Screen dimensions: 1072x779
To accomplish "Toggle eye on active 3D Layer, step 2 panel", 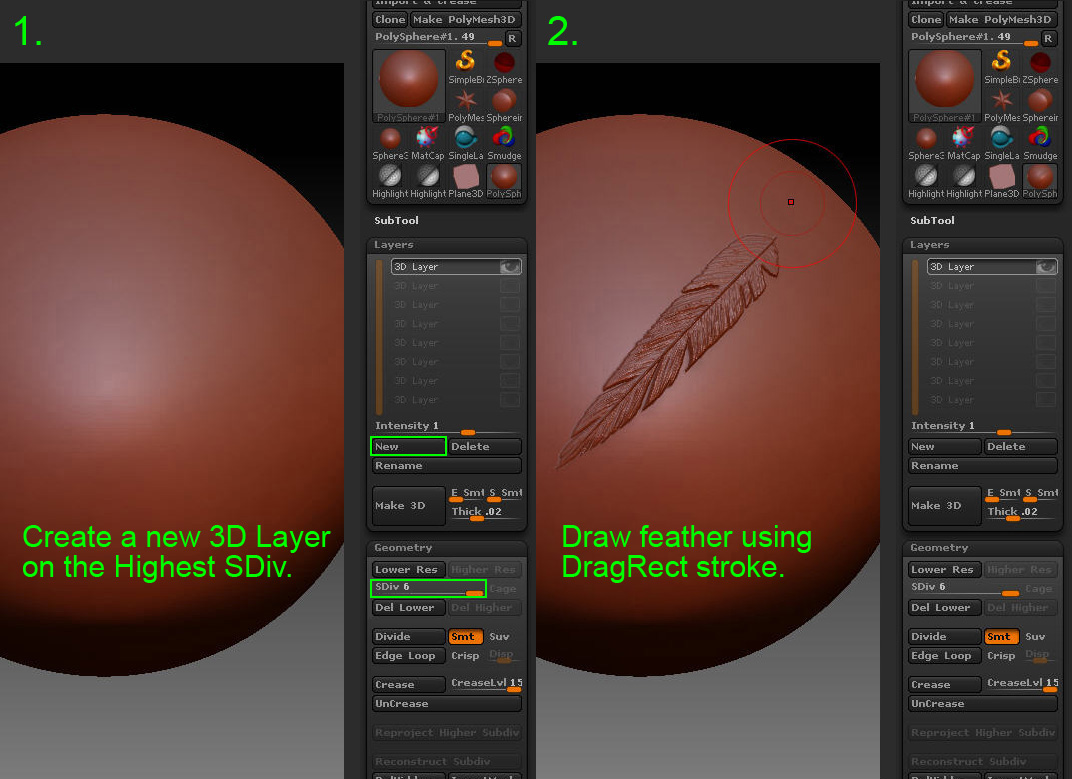I will pos(1046,267).
